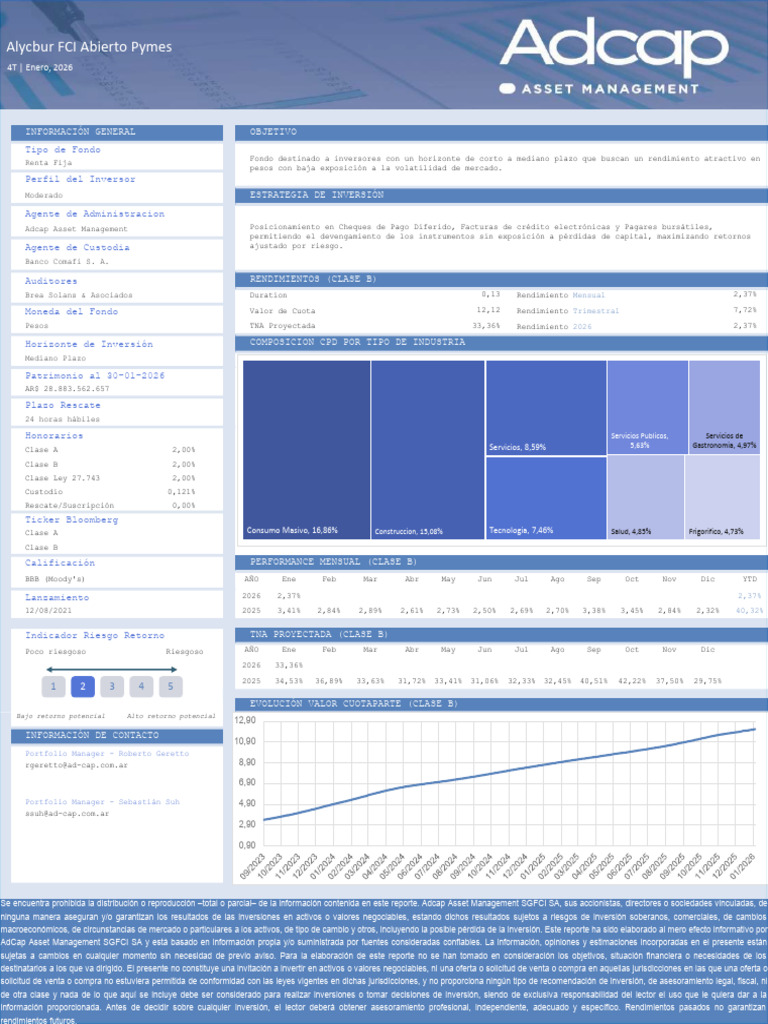The height and width of the screenshot is (1024, 768).
Task: Click the Construccion 15,08% treemap tile
Action: coord(428,450)
